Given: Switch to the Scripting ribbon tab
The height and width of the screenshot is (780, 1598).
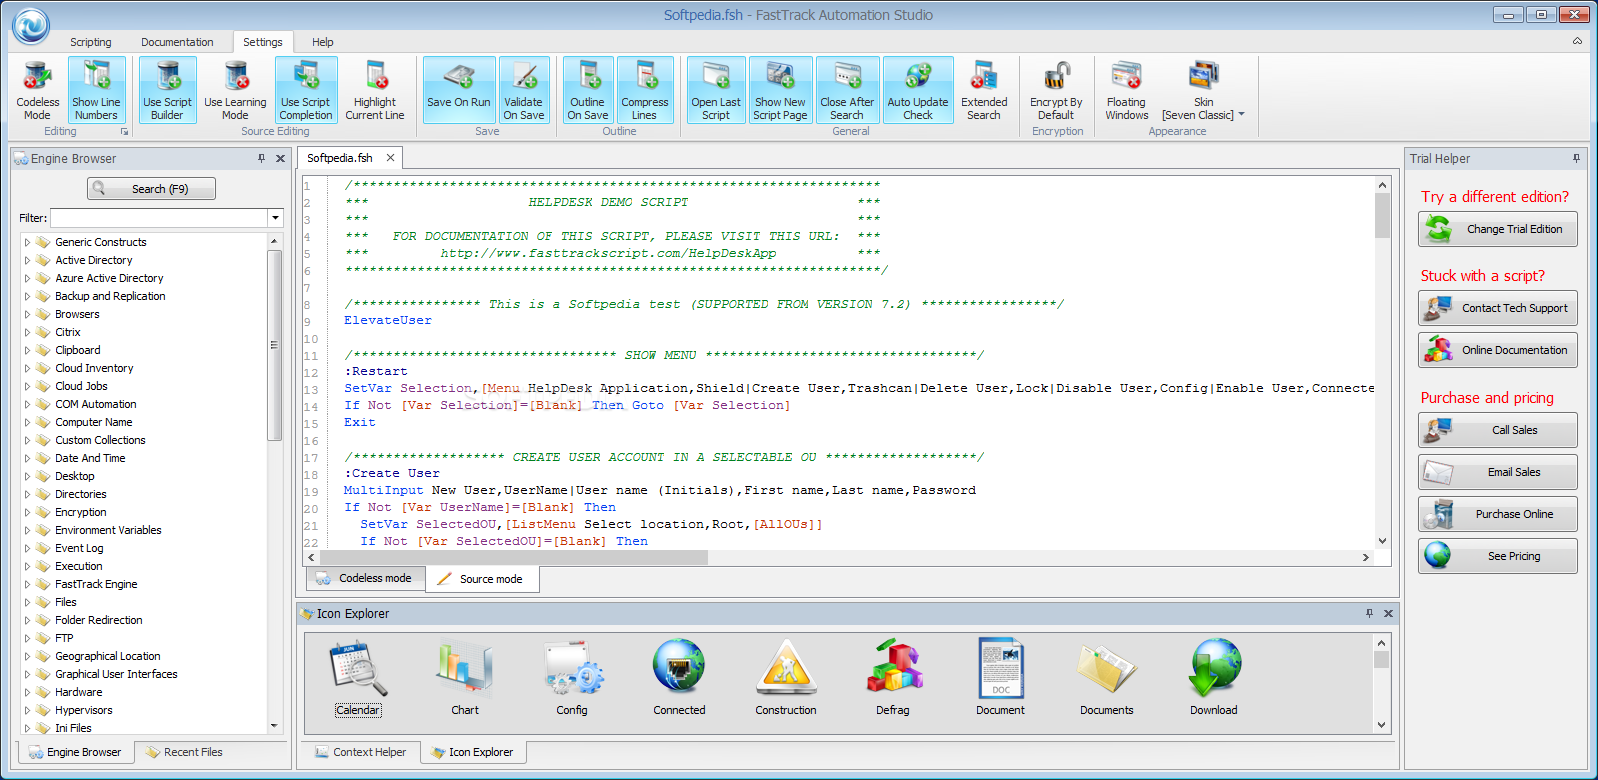Looking at the screenshot, I should (x=91, y=42).
